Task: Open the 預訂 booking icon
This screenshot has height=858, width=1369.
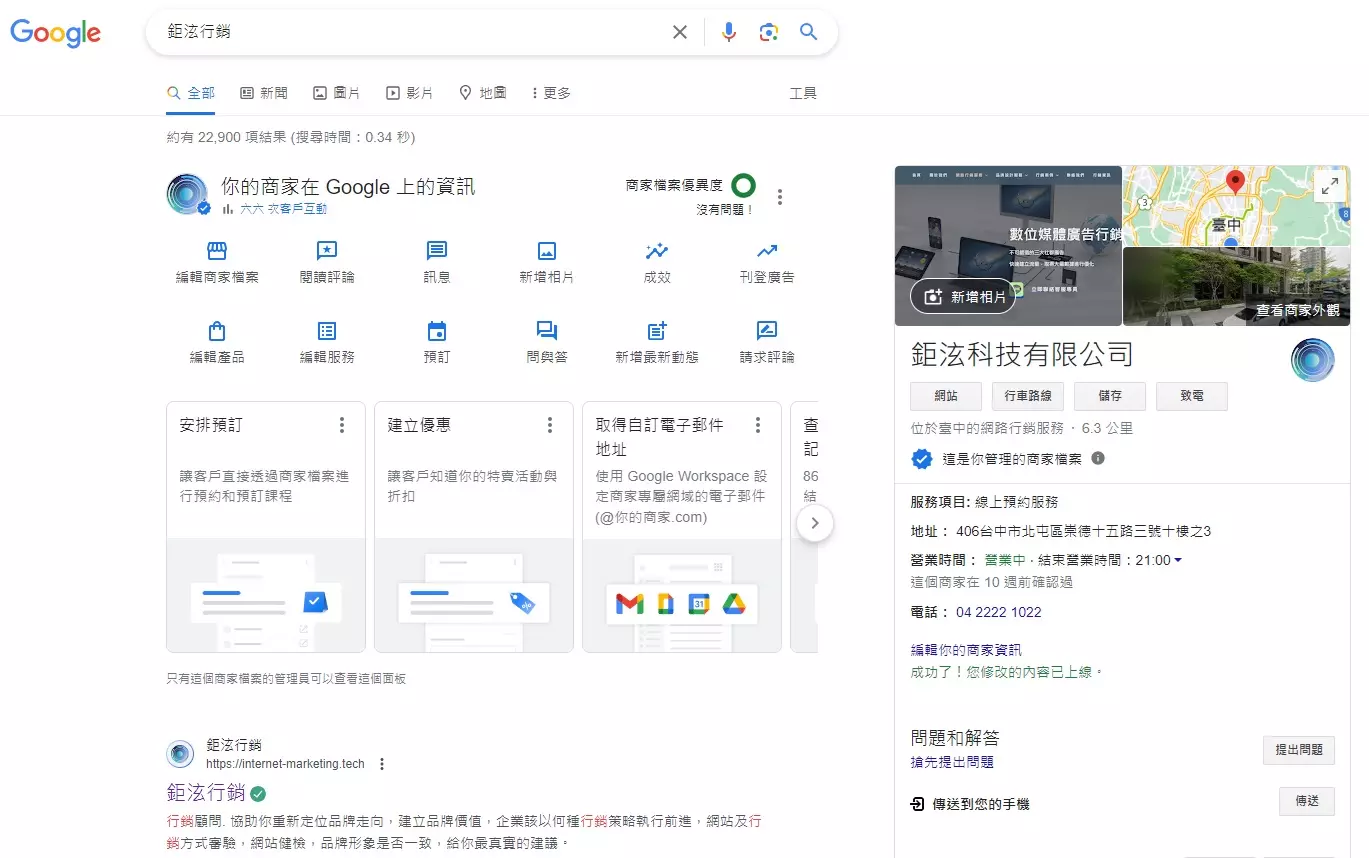Action: click(x=436, y=331)
